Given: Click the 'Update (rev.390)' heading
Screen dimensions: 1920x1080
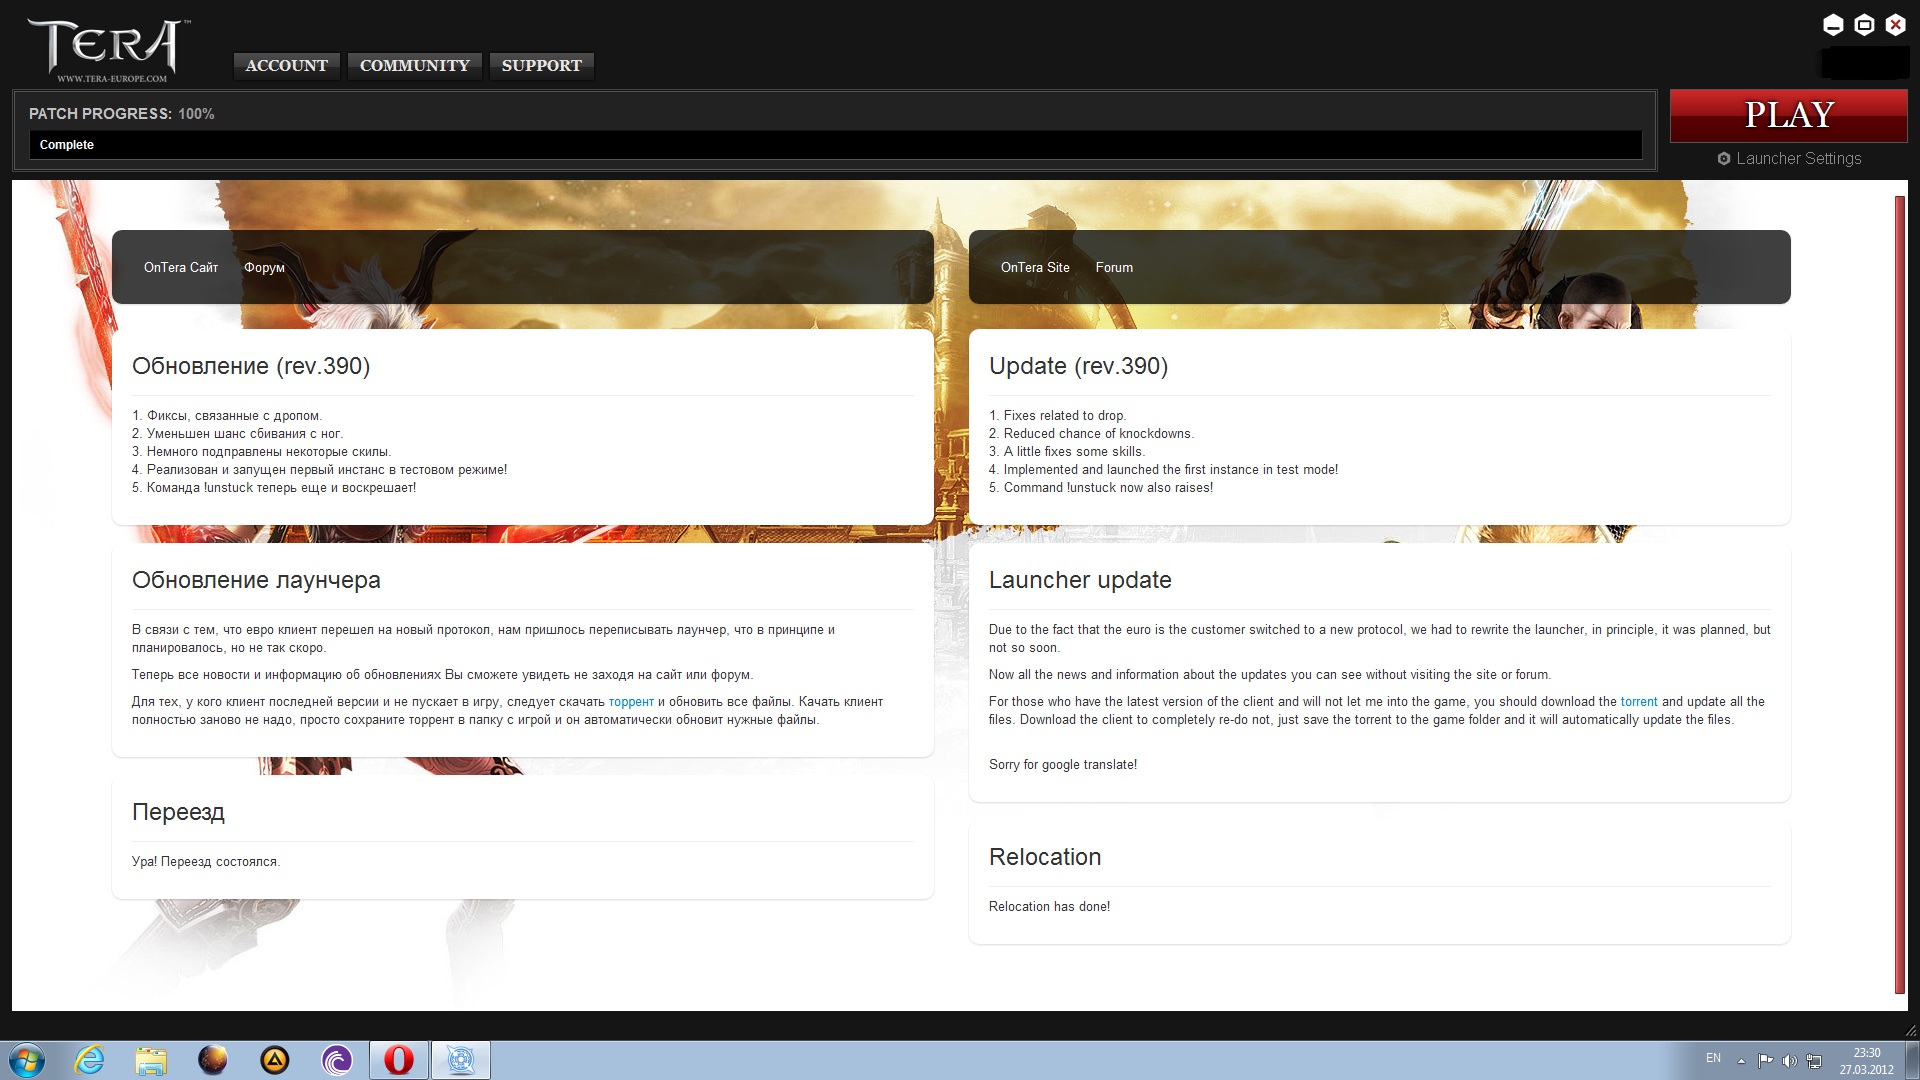Looking at the screenshot, I should pos(1078,366).
